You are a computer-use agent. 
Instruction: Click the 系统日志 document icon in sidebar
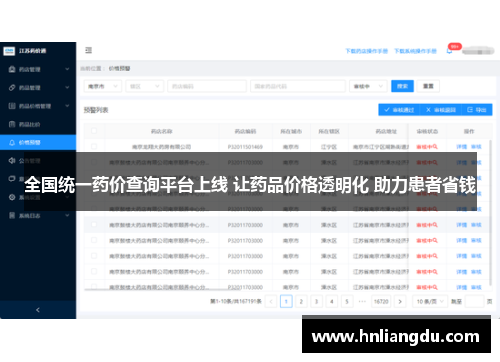[12, 216]
